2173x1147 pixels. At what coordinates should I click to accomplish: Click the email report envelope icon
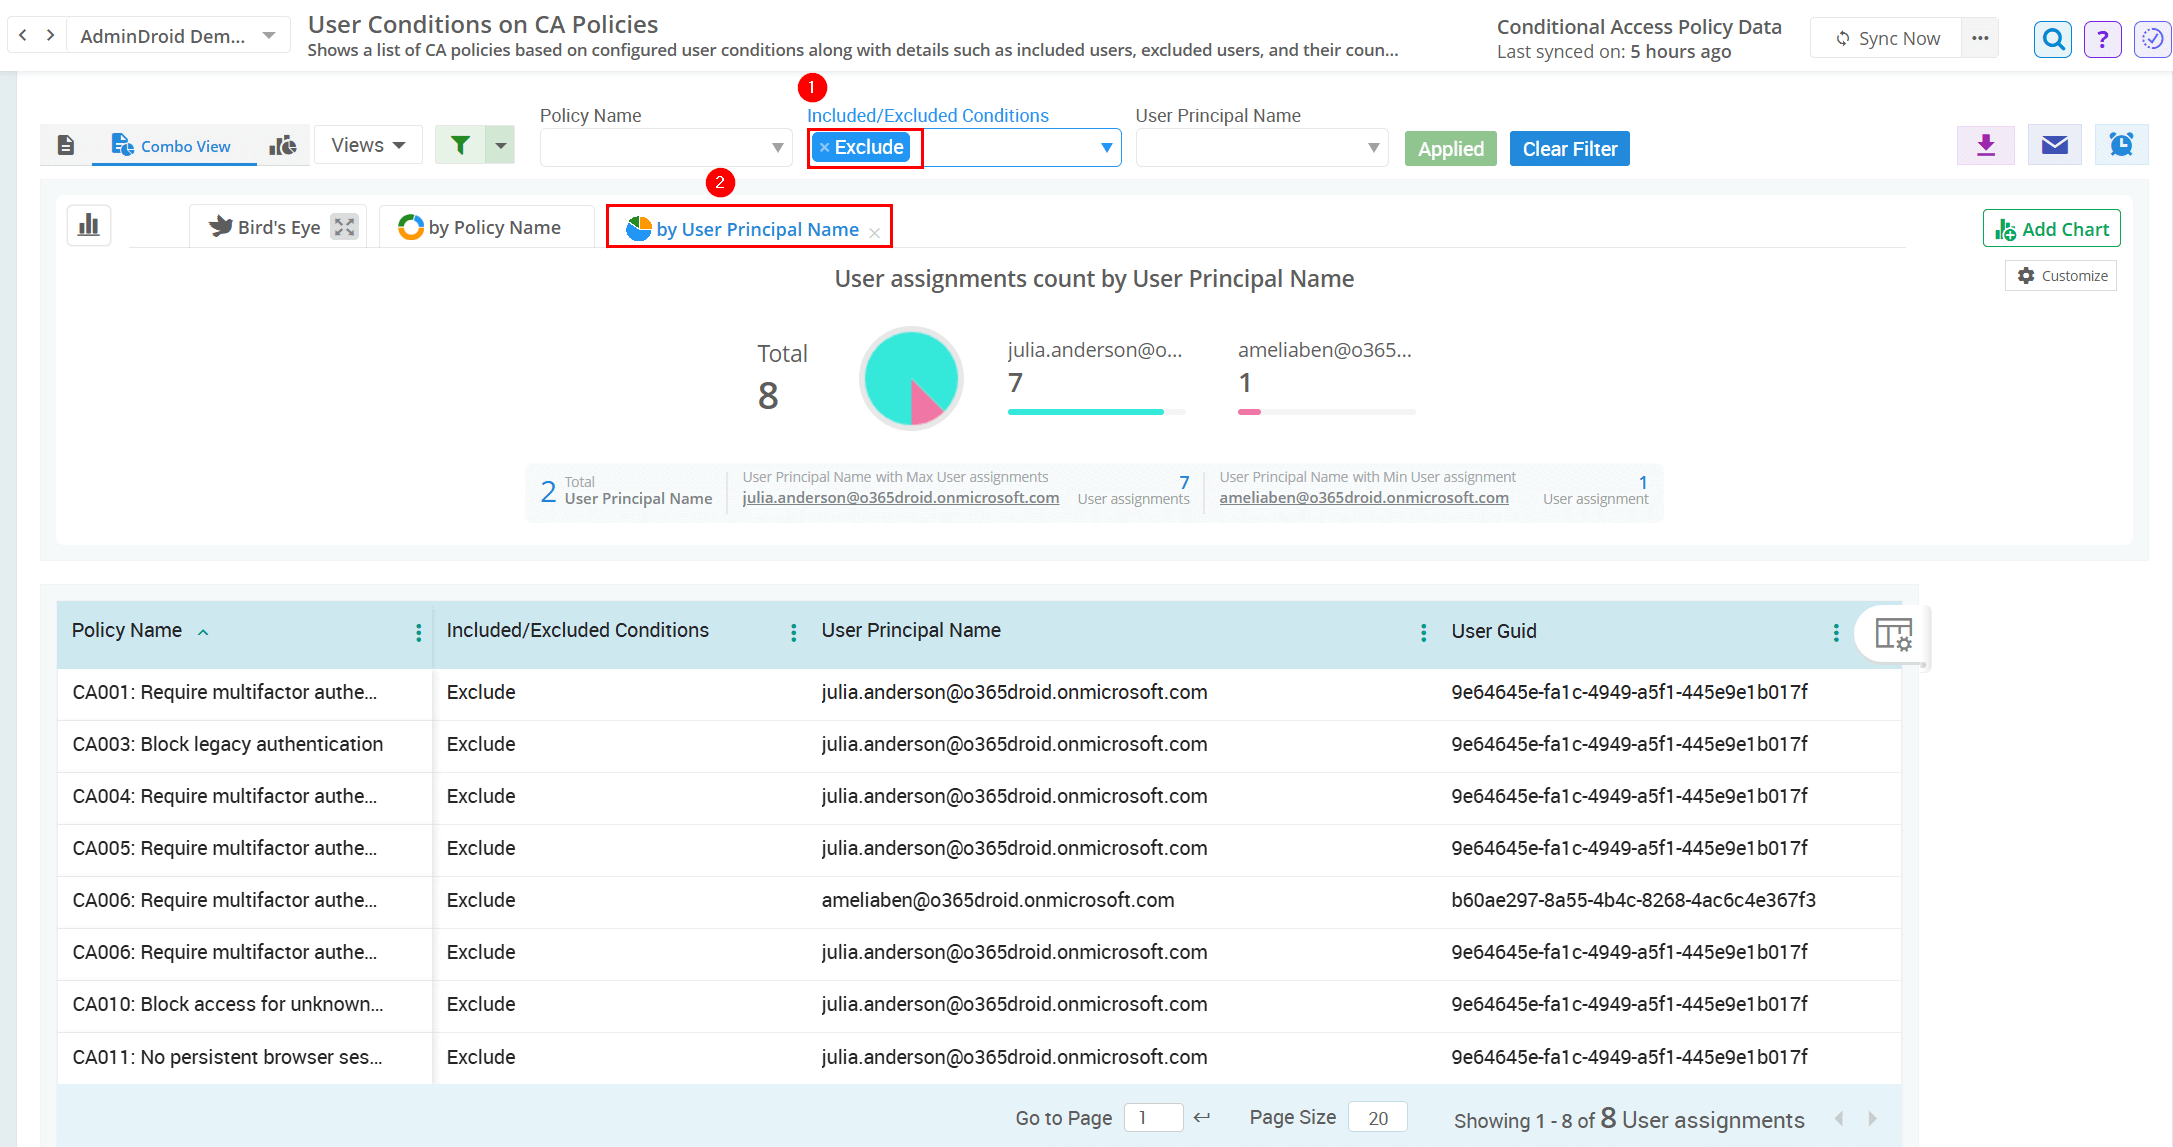click(2054, 146)
